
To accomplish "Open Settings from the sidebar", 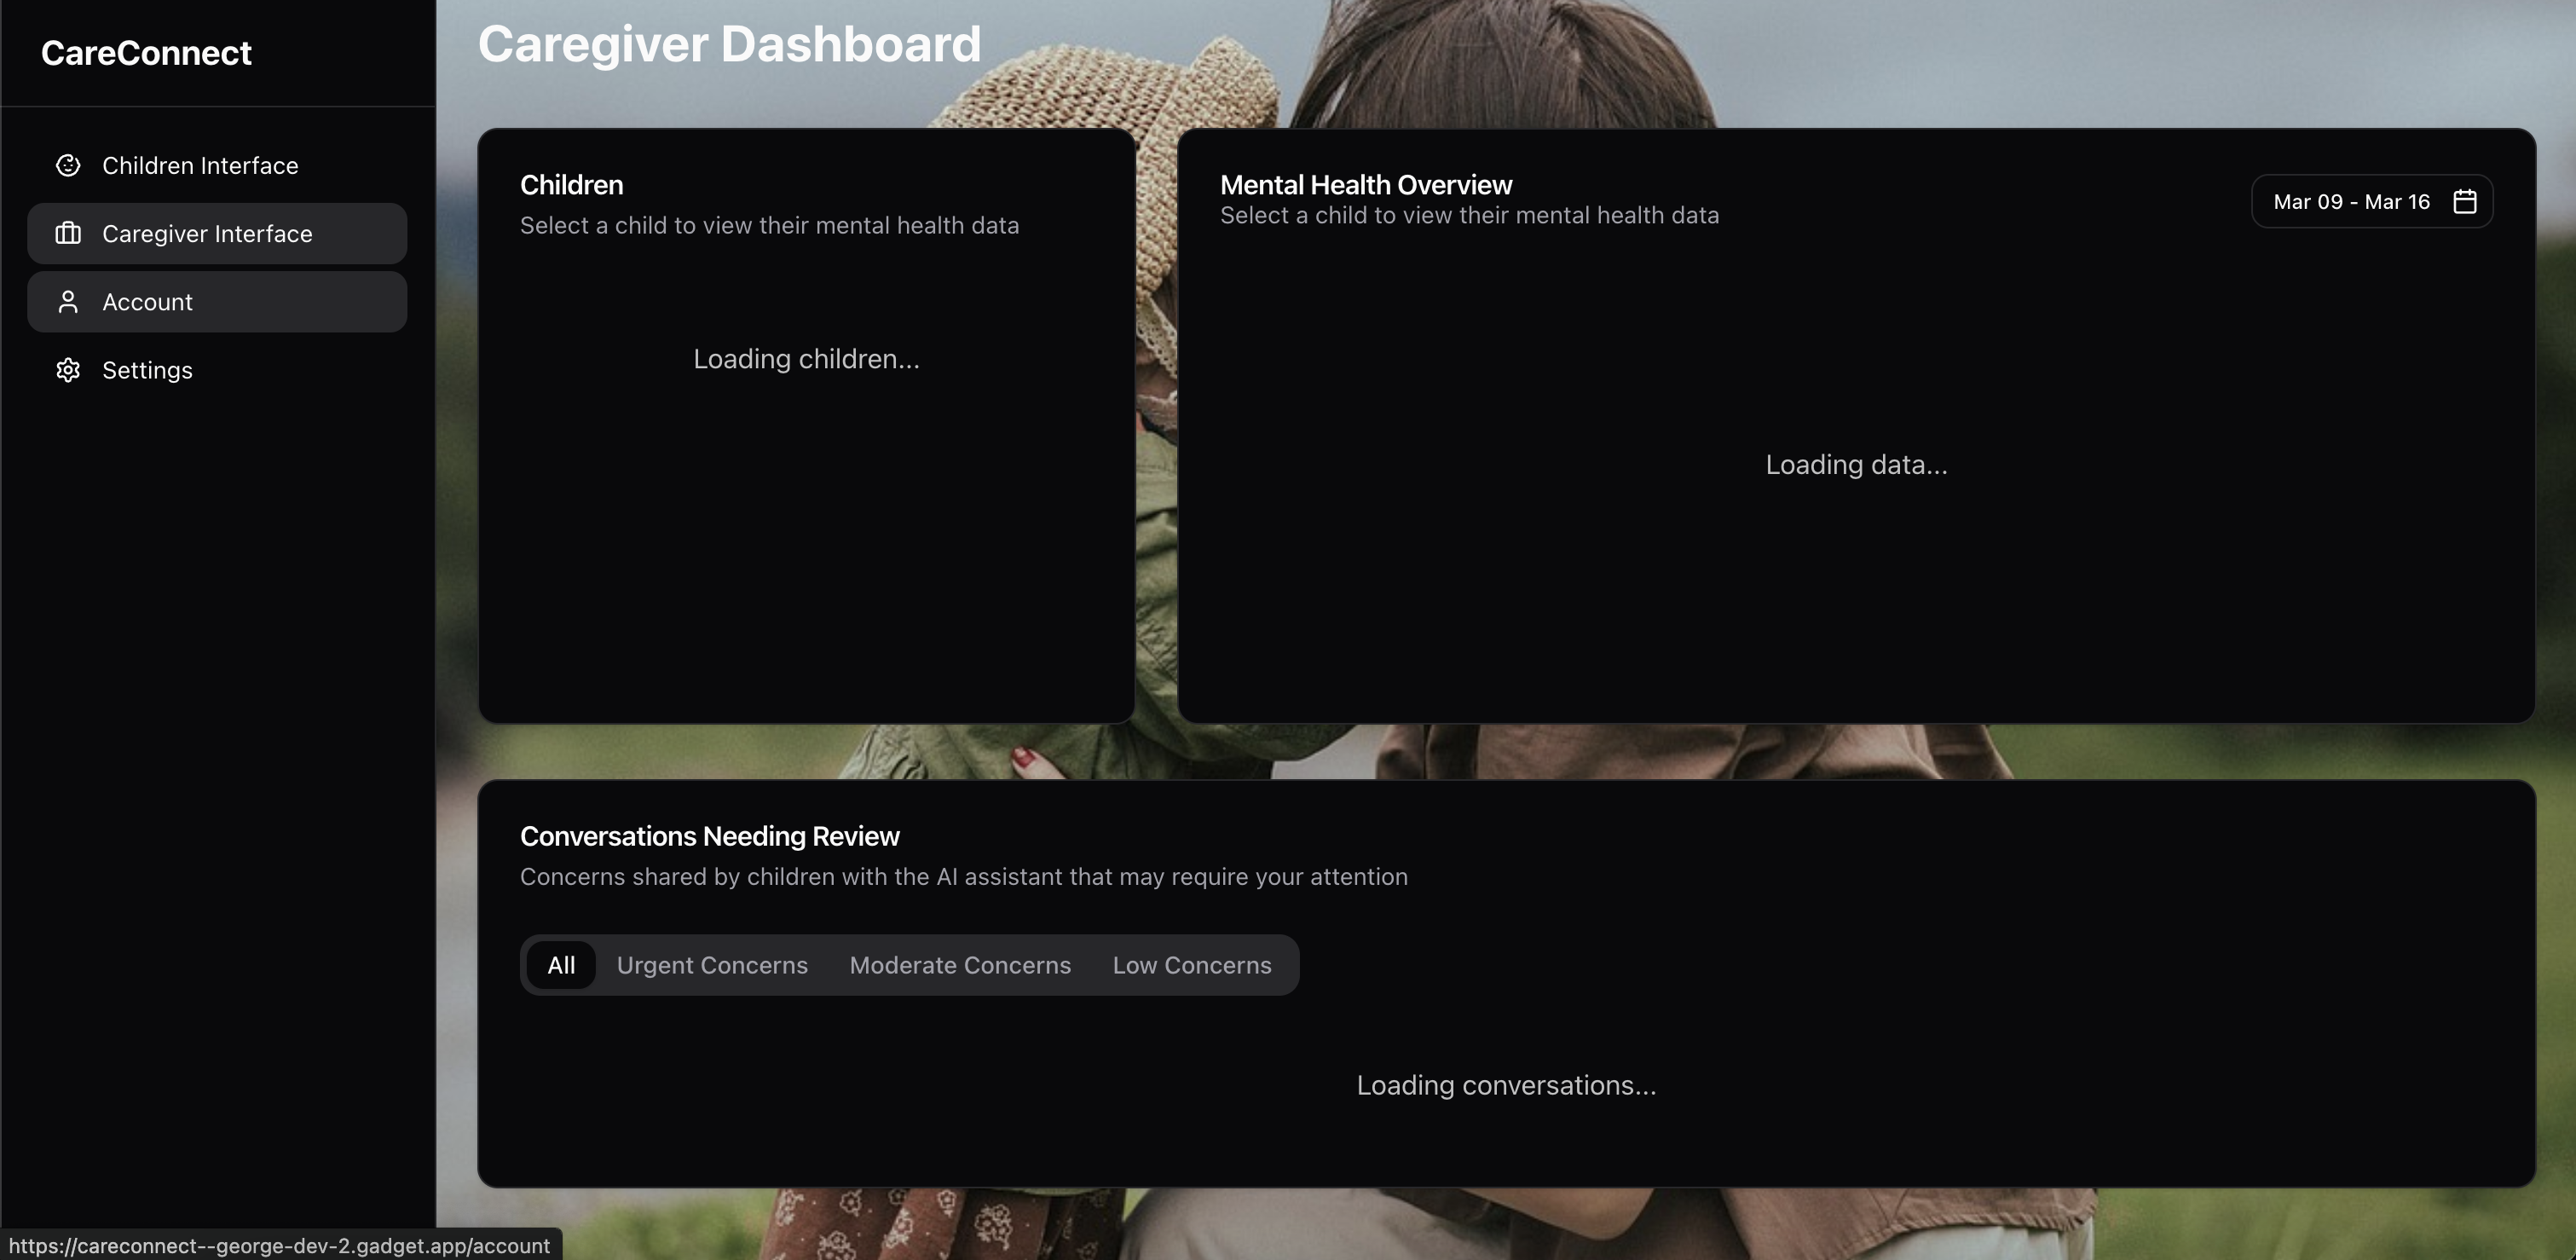I will pyautogui.click(x=147, y=370).
